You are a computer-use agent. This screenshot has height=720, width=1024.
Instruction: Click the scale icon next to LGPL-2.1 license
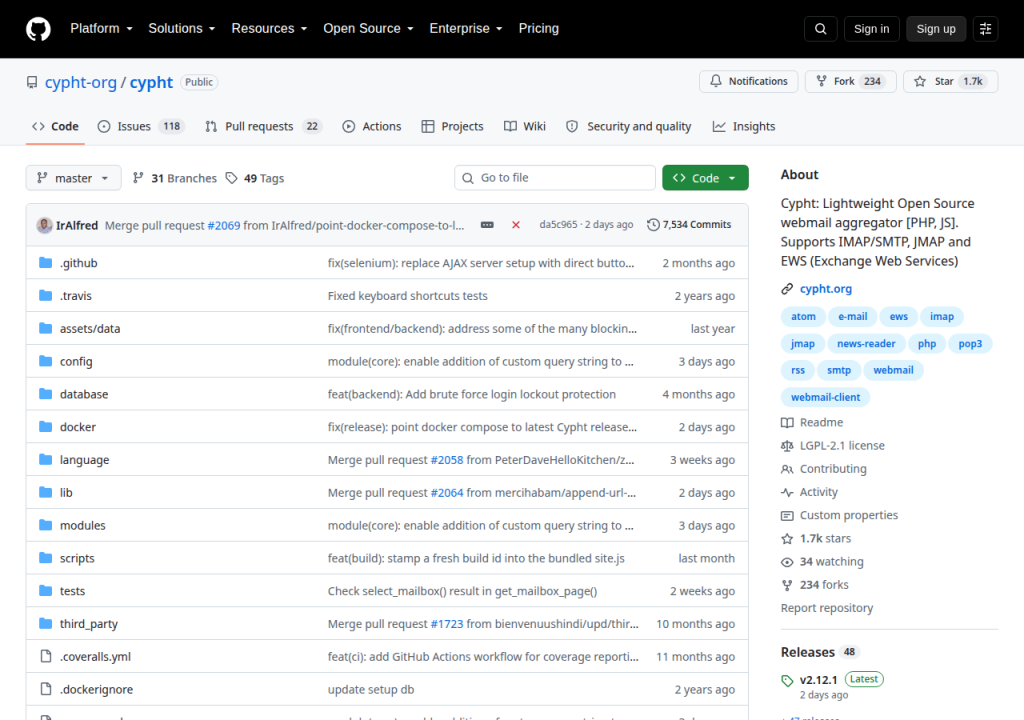click(x=787, y=446)
